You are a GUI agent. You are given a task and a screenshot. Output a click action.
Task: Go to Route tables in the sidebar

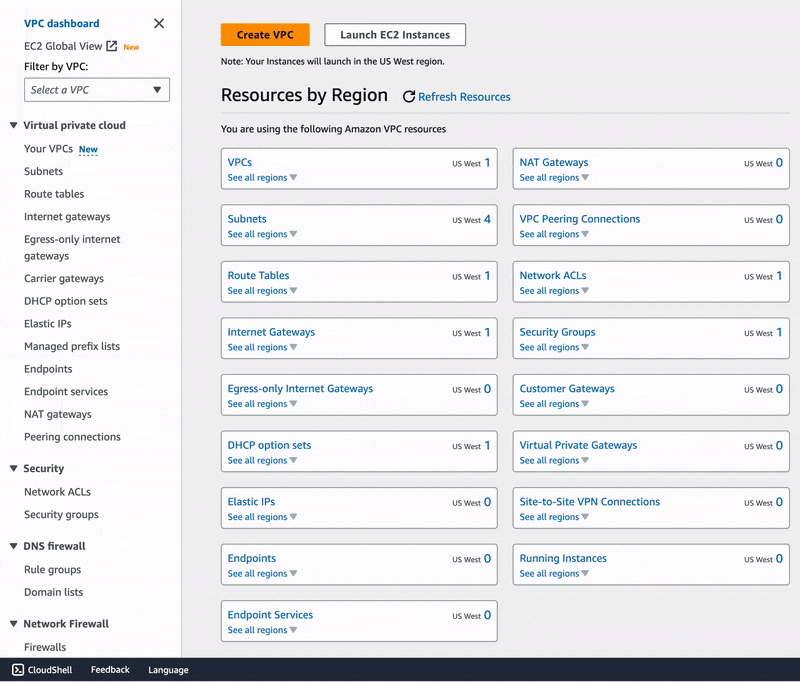point(54,194)
